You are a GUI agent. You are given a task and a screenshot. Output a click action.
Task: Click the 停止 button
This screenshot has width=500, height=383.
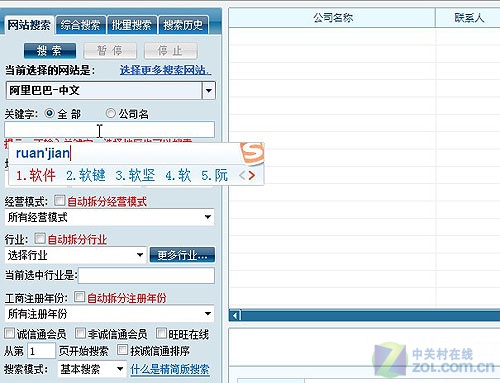pyautogui.click(x=170, y=51)
